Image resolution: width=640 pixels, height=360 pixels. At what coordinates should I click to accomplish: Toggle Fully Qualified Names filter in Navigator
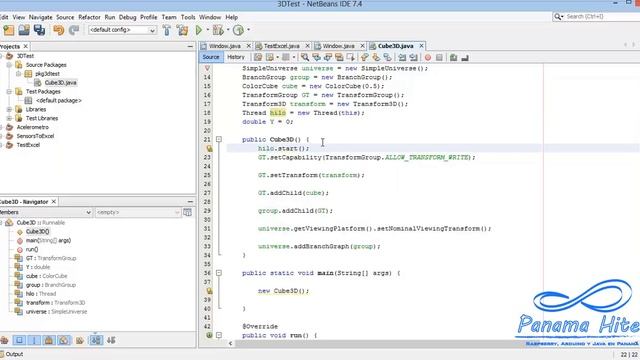pyautogui.click(x=80, y=340)
